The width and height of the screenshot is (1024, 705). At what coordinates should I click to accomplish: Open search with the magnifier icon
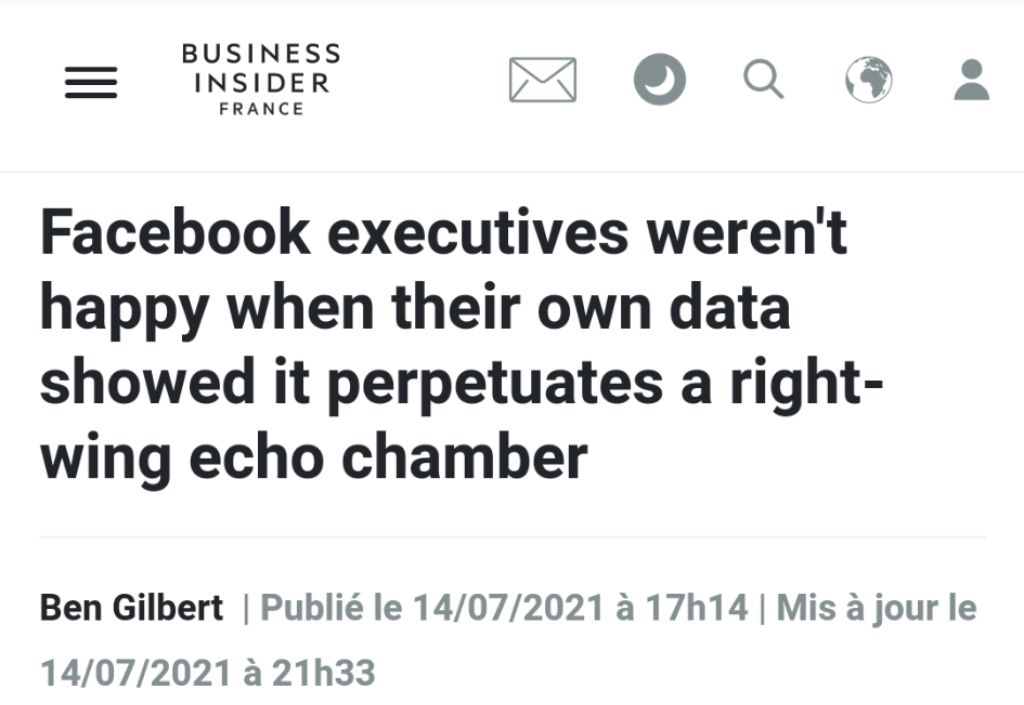point(763,79)
